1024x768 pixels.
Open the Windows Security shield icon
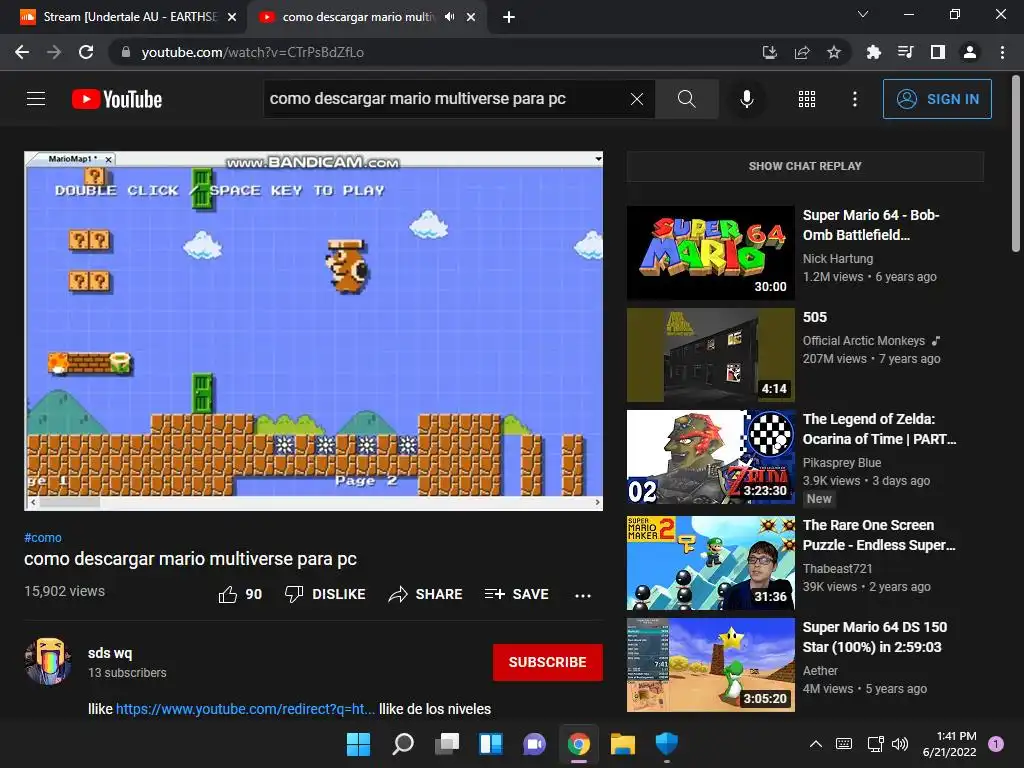tap(666, 744)
